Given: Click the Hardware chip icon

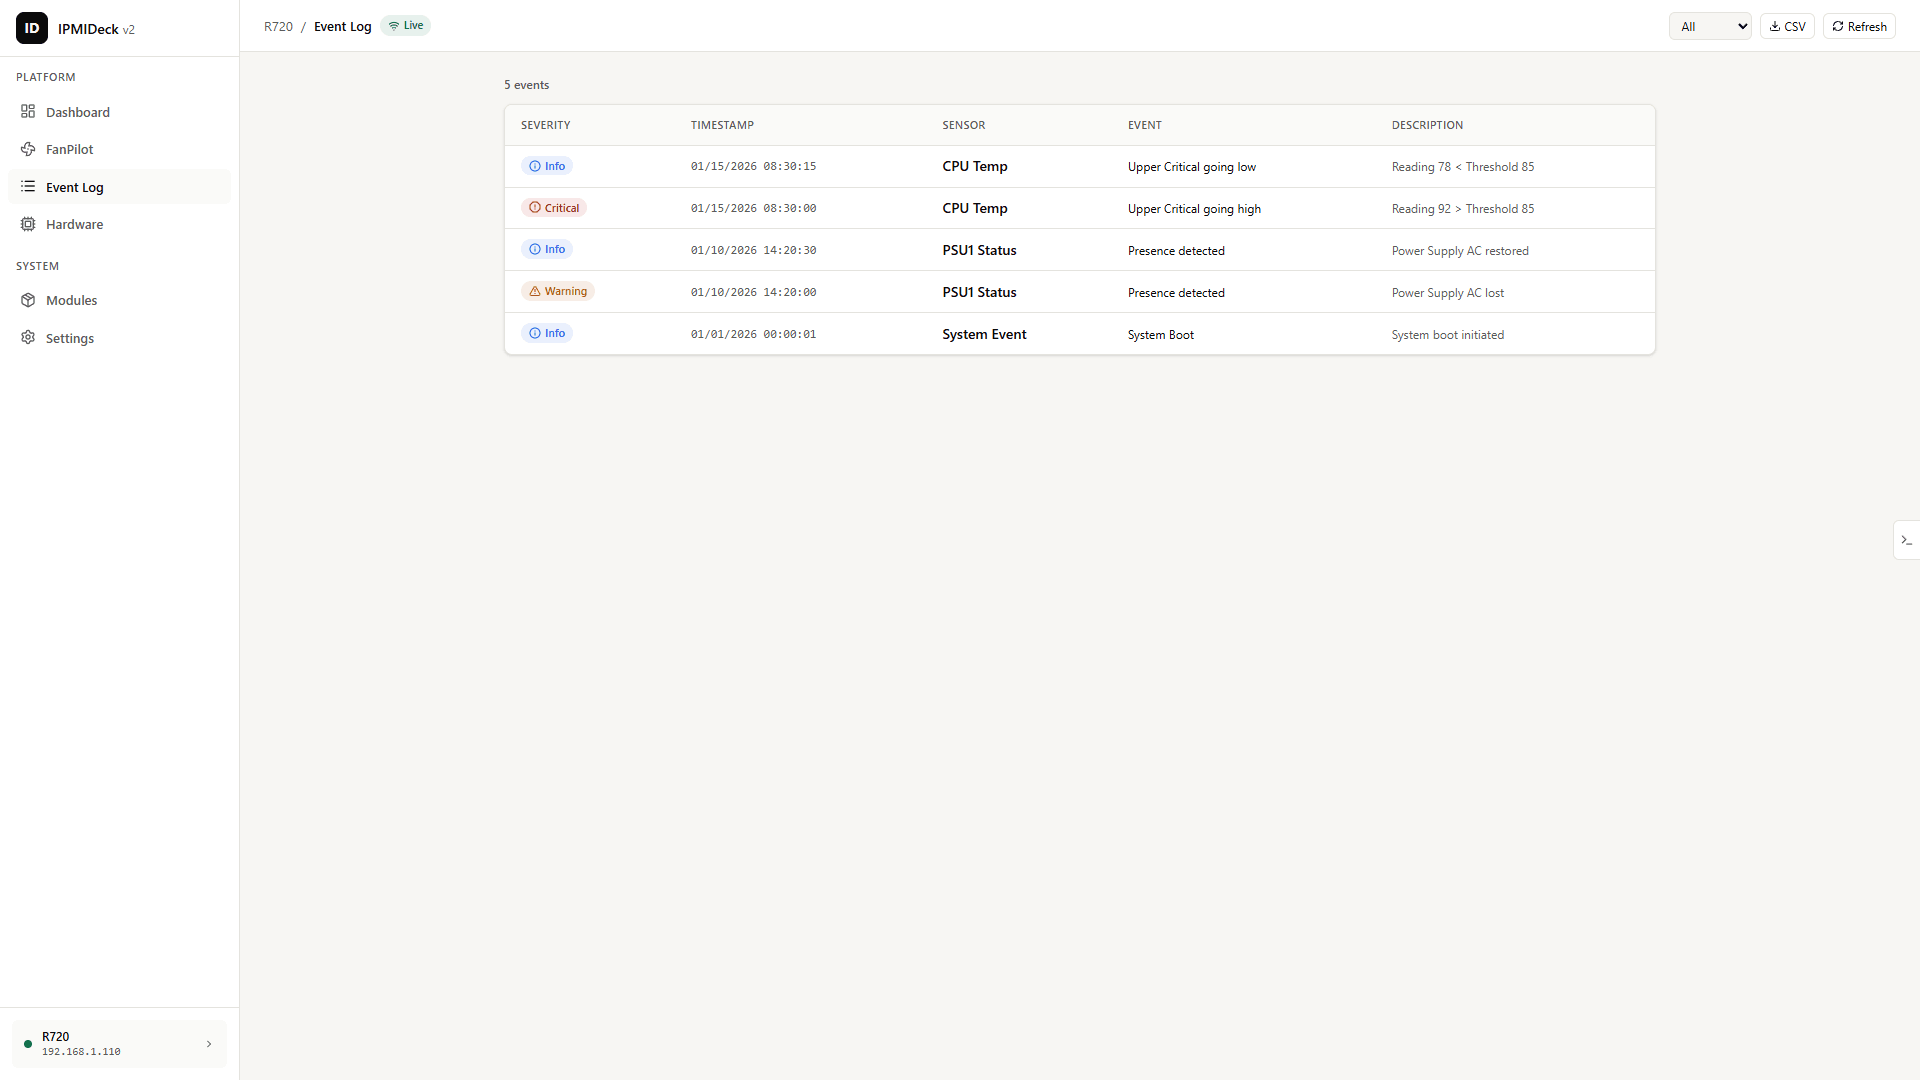Looking at the screenshot, I should [28, 224].
